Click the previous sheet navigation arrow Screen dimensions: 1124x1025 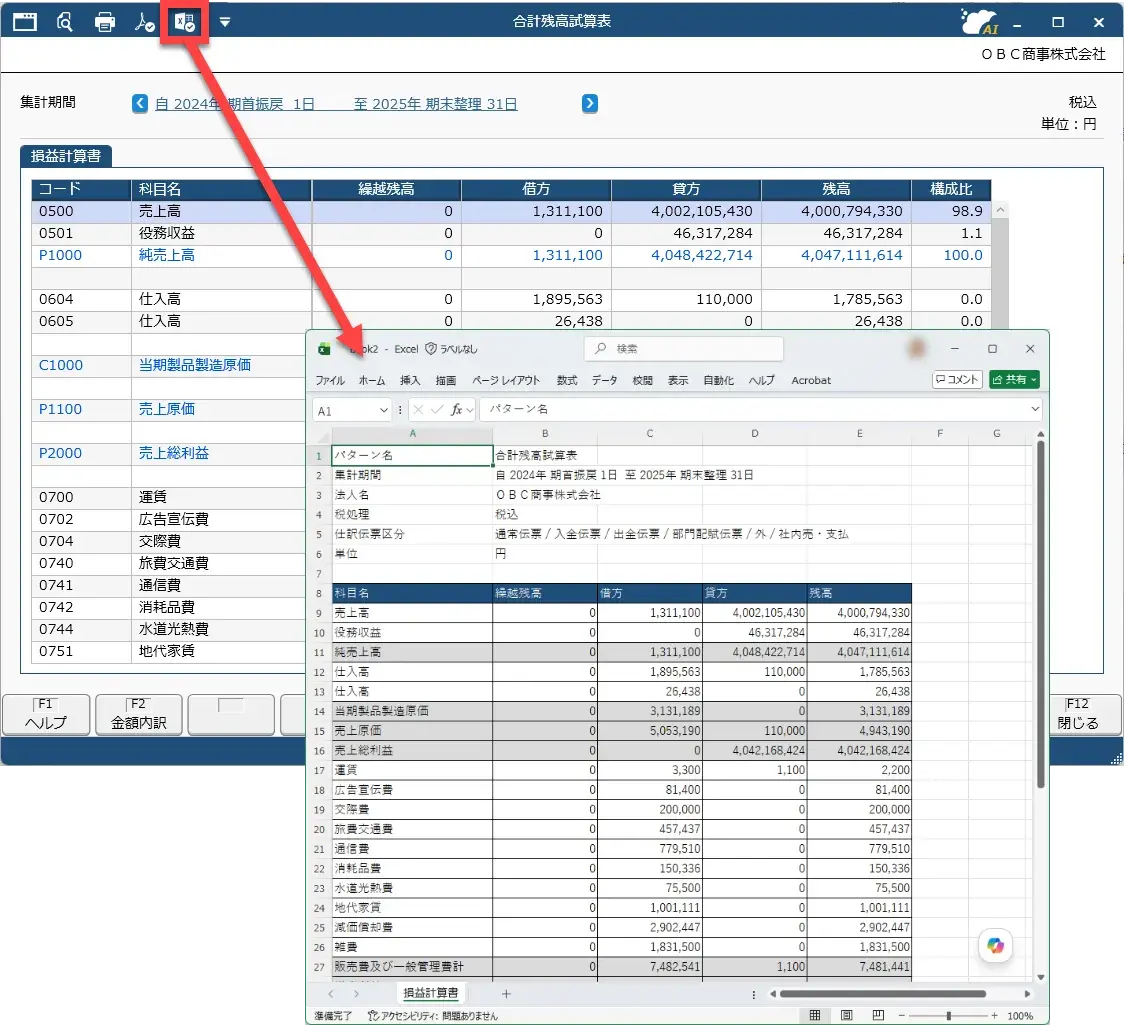tap(330, 994)
